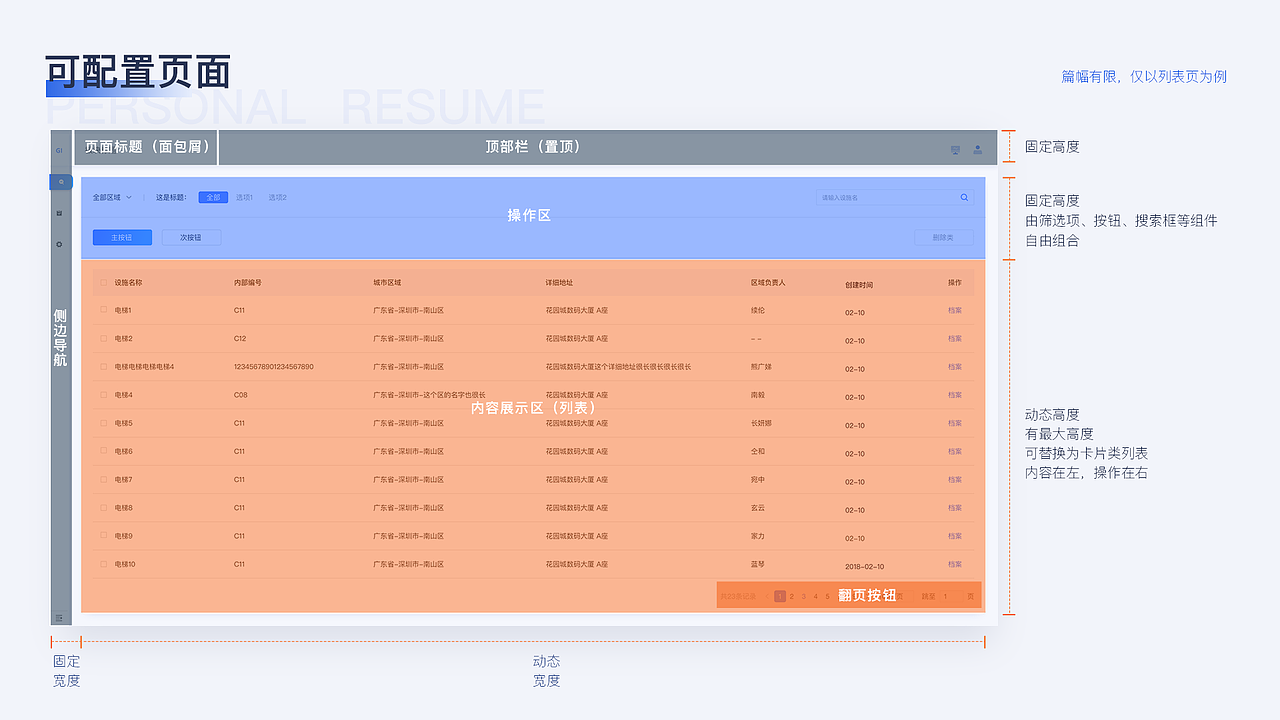The height and width of the screenshot is (720, 1280).
Task: Check the box for row 电梯7
Action: pos(103,479)
